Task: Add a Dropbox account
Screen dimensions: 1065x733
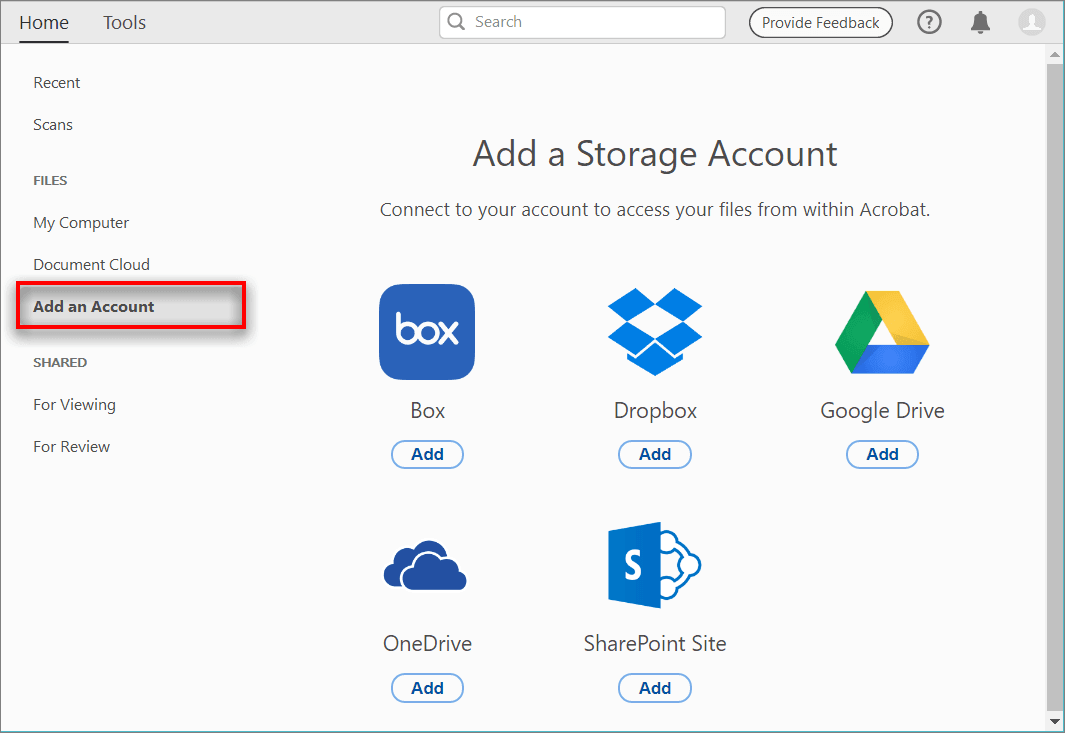Action: pos(655,454)
